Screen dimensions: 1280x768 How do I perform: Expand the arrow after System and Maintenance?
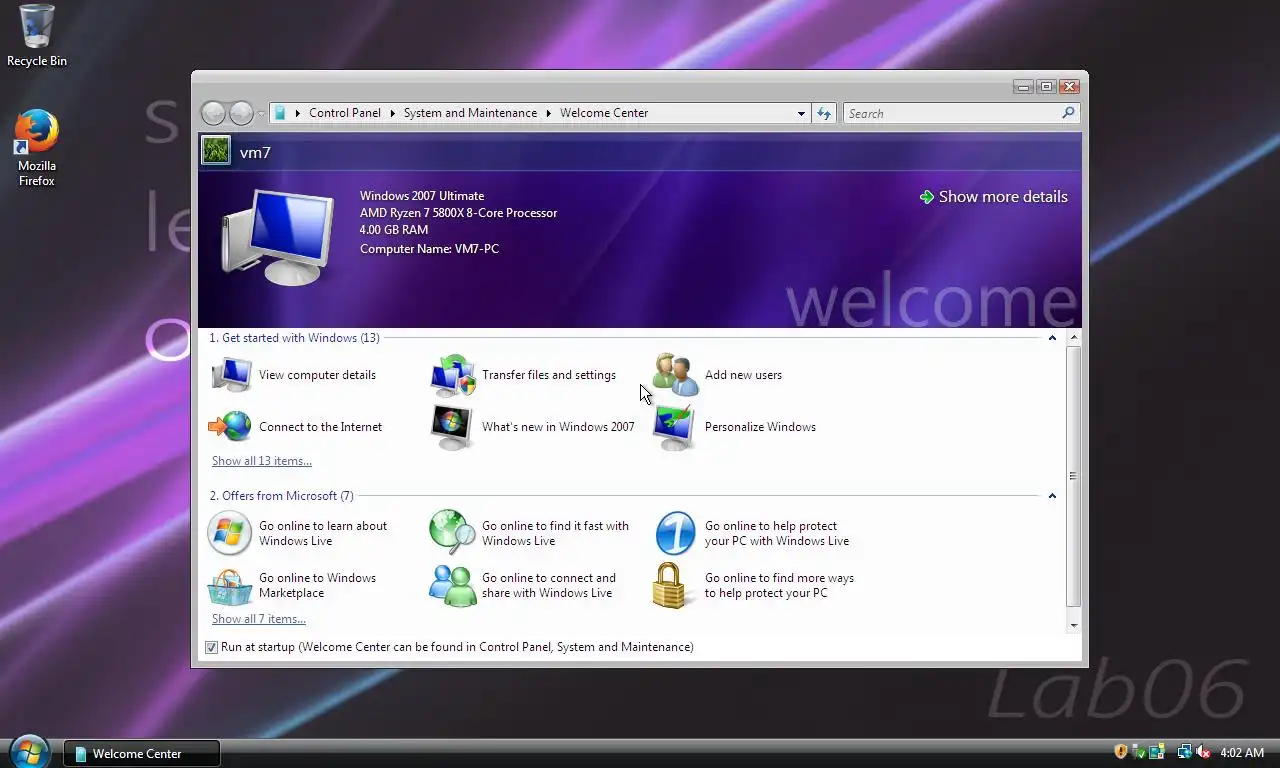(549, 113)
